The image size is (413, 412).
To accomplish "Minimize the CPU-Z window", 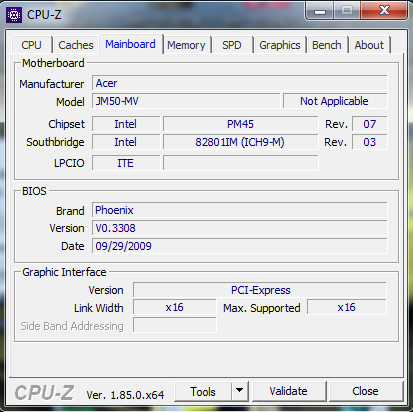I will (320, 11).
